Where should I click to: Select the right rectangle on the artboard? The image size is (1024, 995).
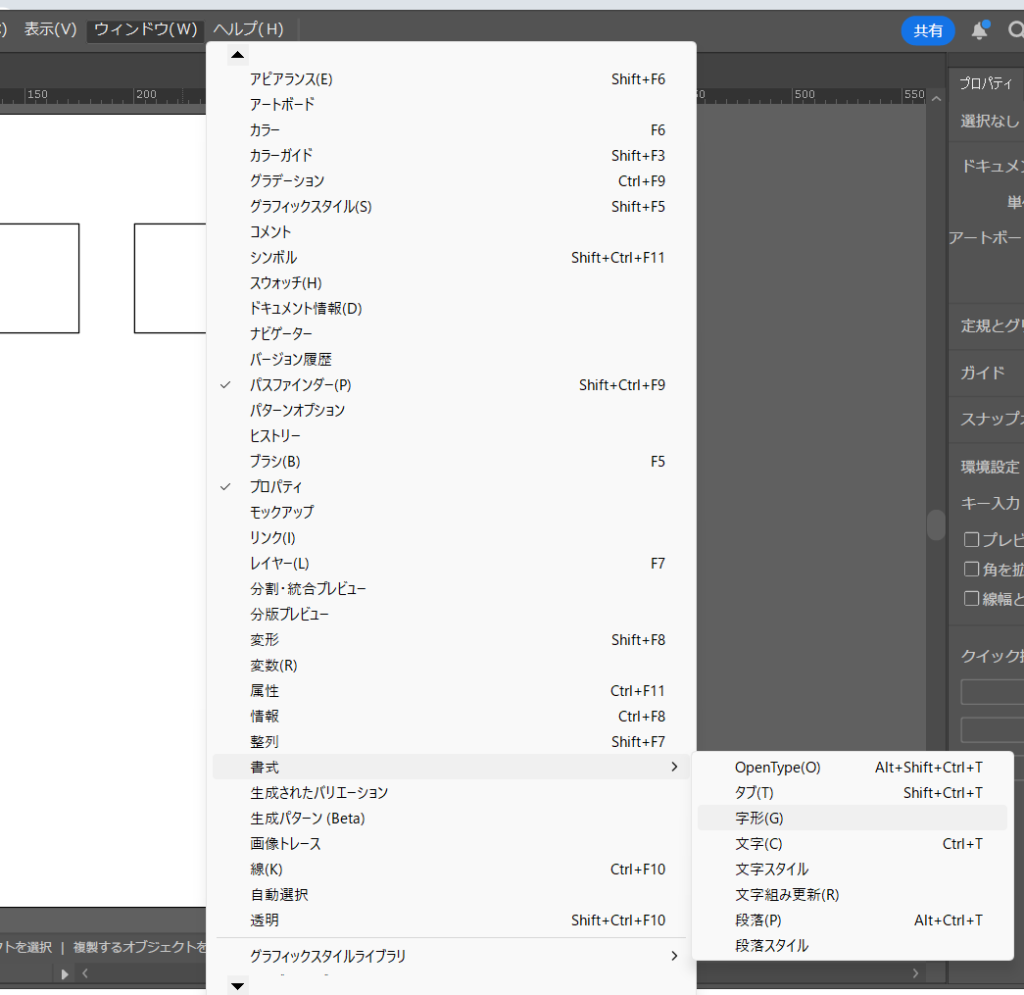(136, 278)
